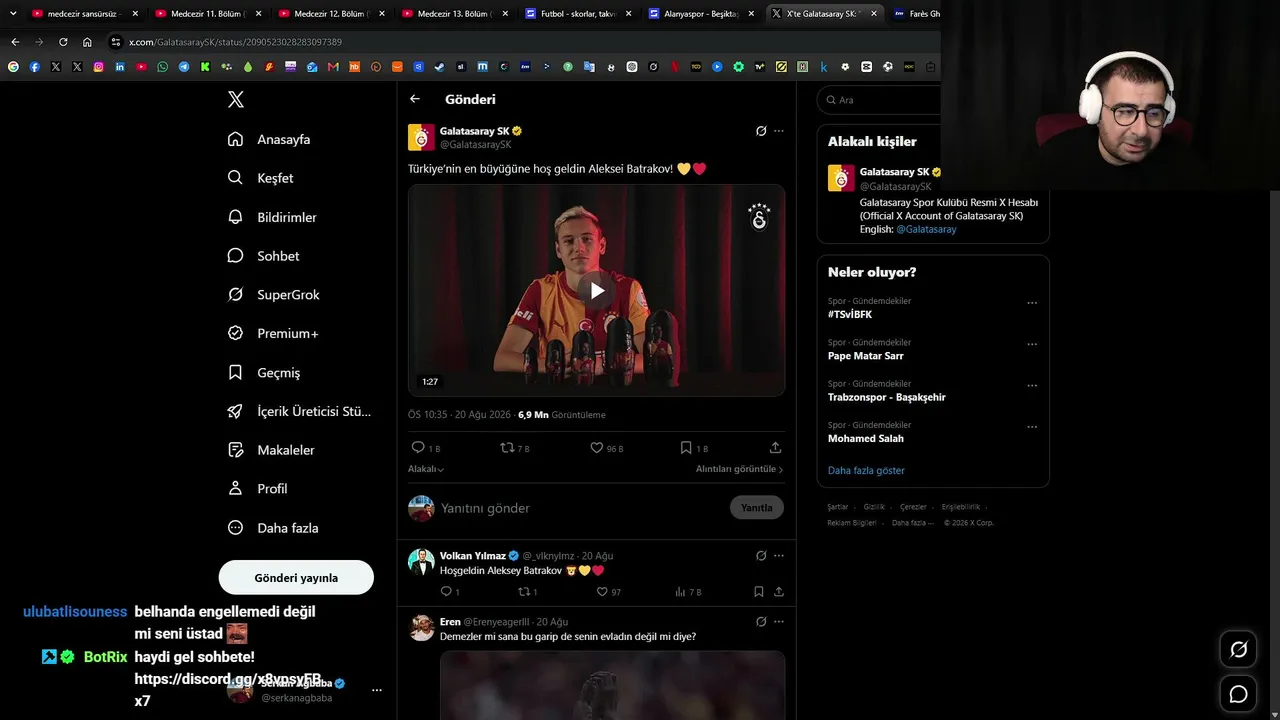Ask Grok about Eren's reply
The width and height of the screenshot is (1280, 720).
click(761, 622)
